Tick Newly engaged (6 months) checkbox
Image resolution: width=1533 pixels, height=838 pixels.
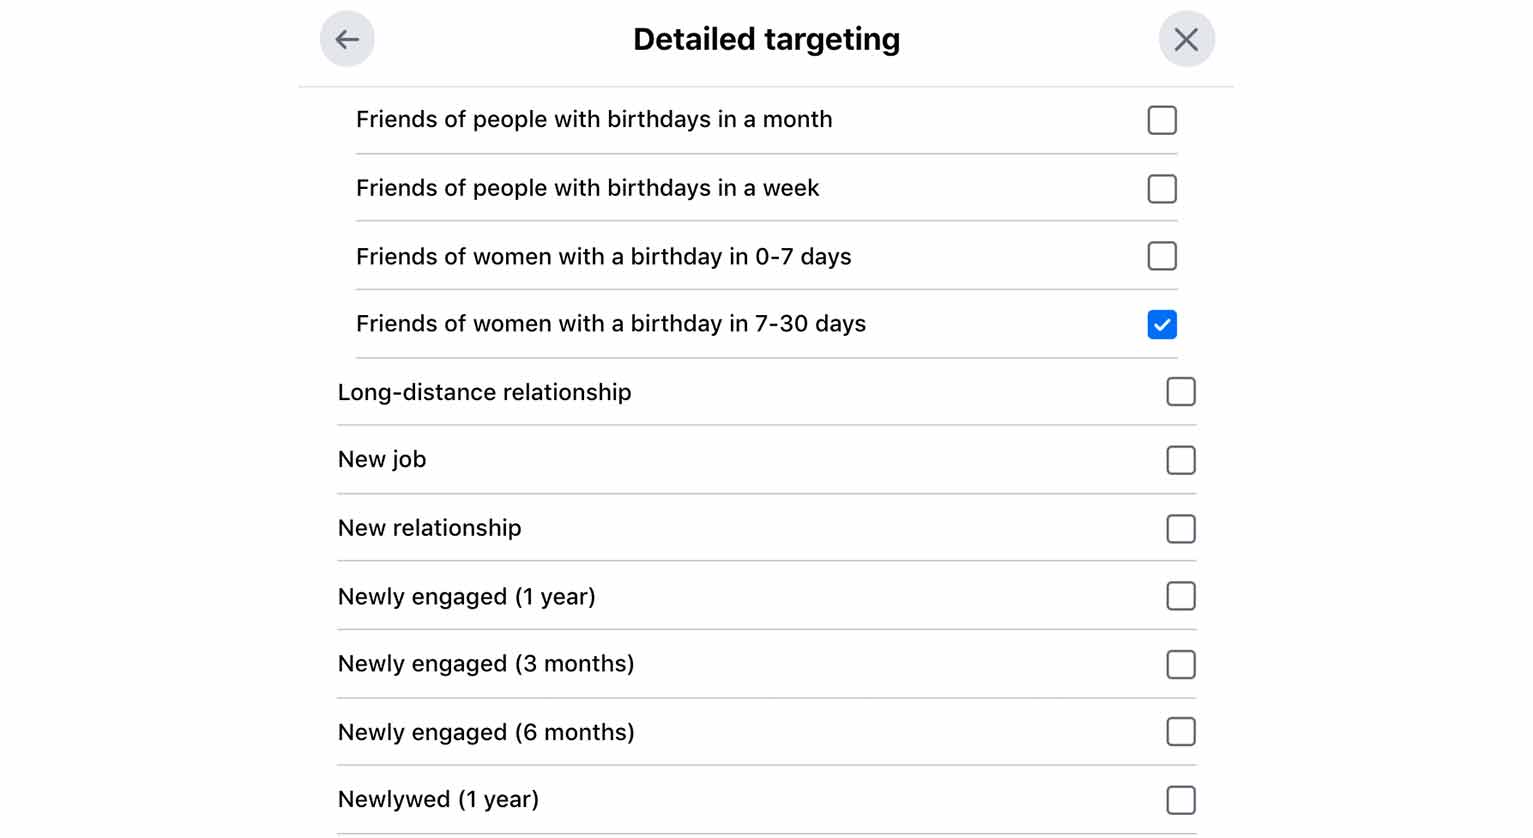[1181, 732]
